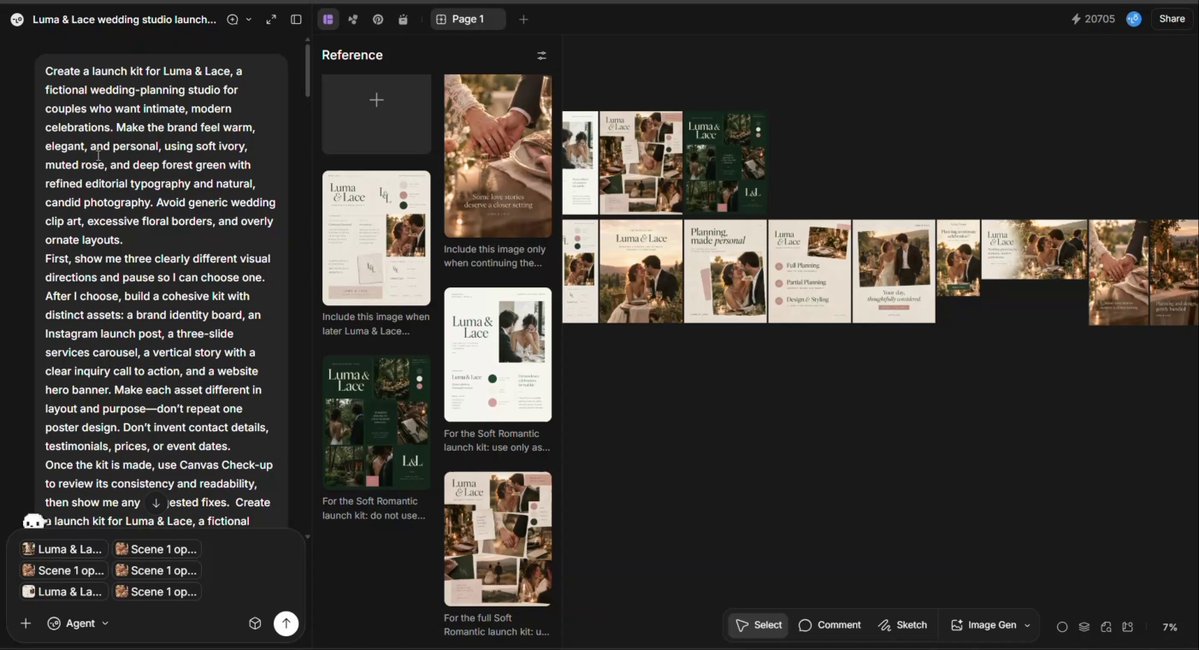
Task: Open the blue user avatar
Action: 1133,19
